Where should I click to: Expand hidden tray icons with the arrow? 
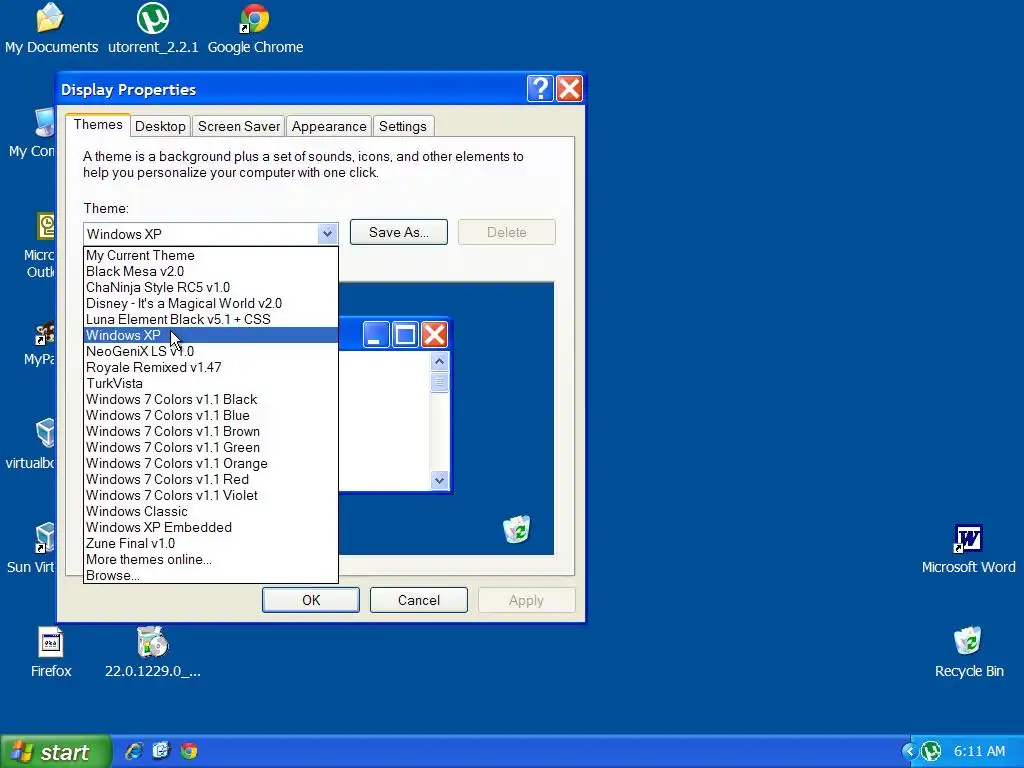[909, 751]
